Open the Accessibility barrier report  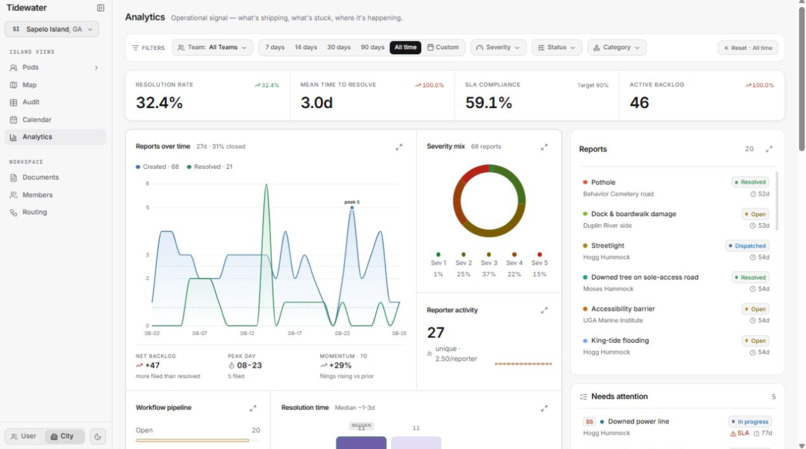coord(676,314)
